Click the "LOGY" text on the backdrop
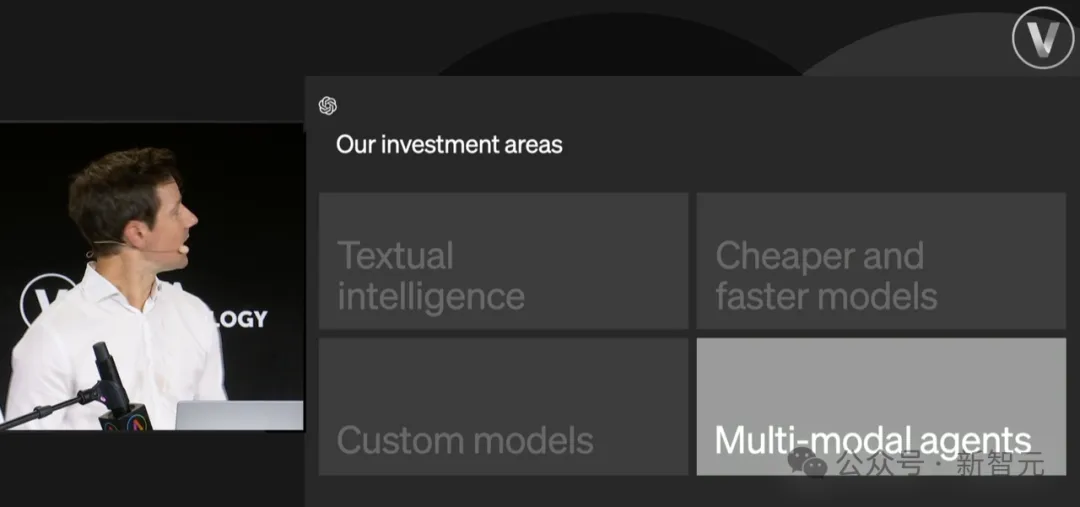Screen dimensions: 1080x507 (x=237, y=319)
